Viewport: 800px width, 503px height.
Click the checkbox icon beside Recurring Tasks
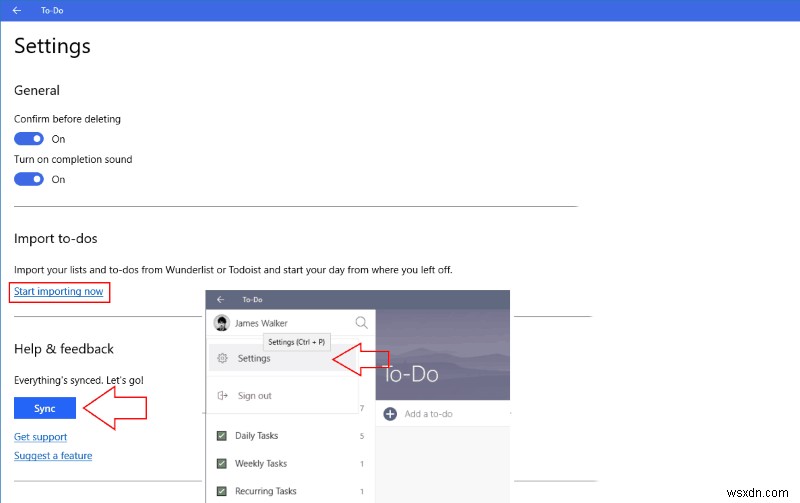click(221, 491)
